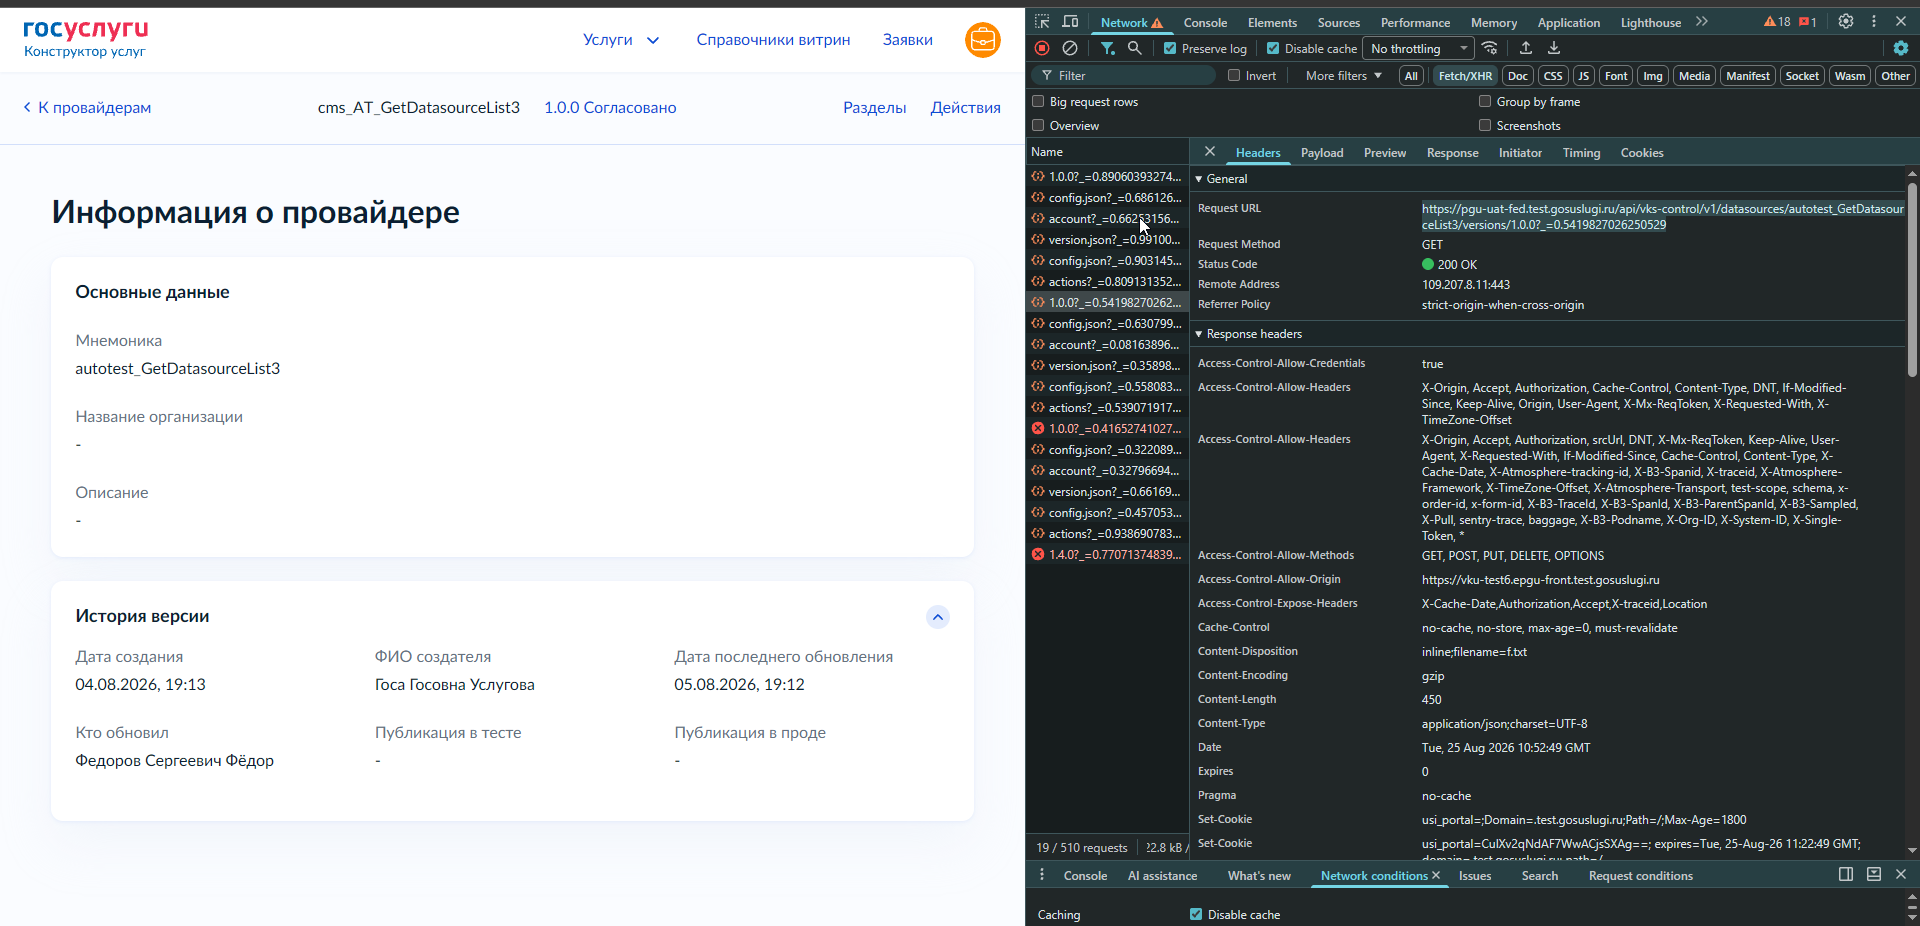
Task: Open network search magnifier
Action: click(x=1135, y=48)
